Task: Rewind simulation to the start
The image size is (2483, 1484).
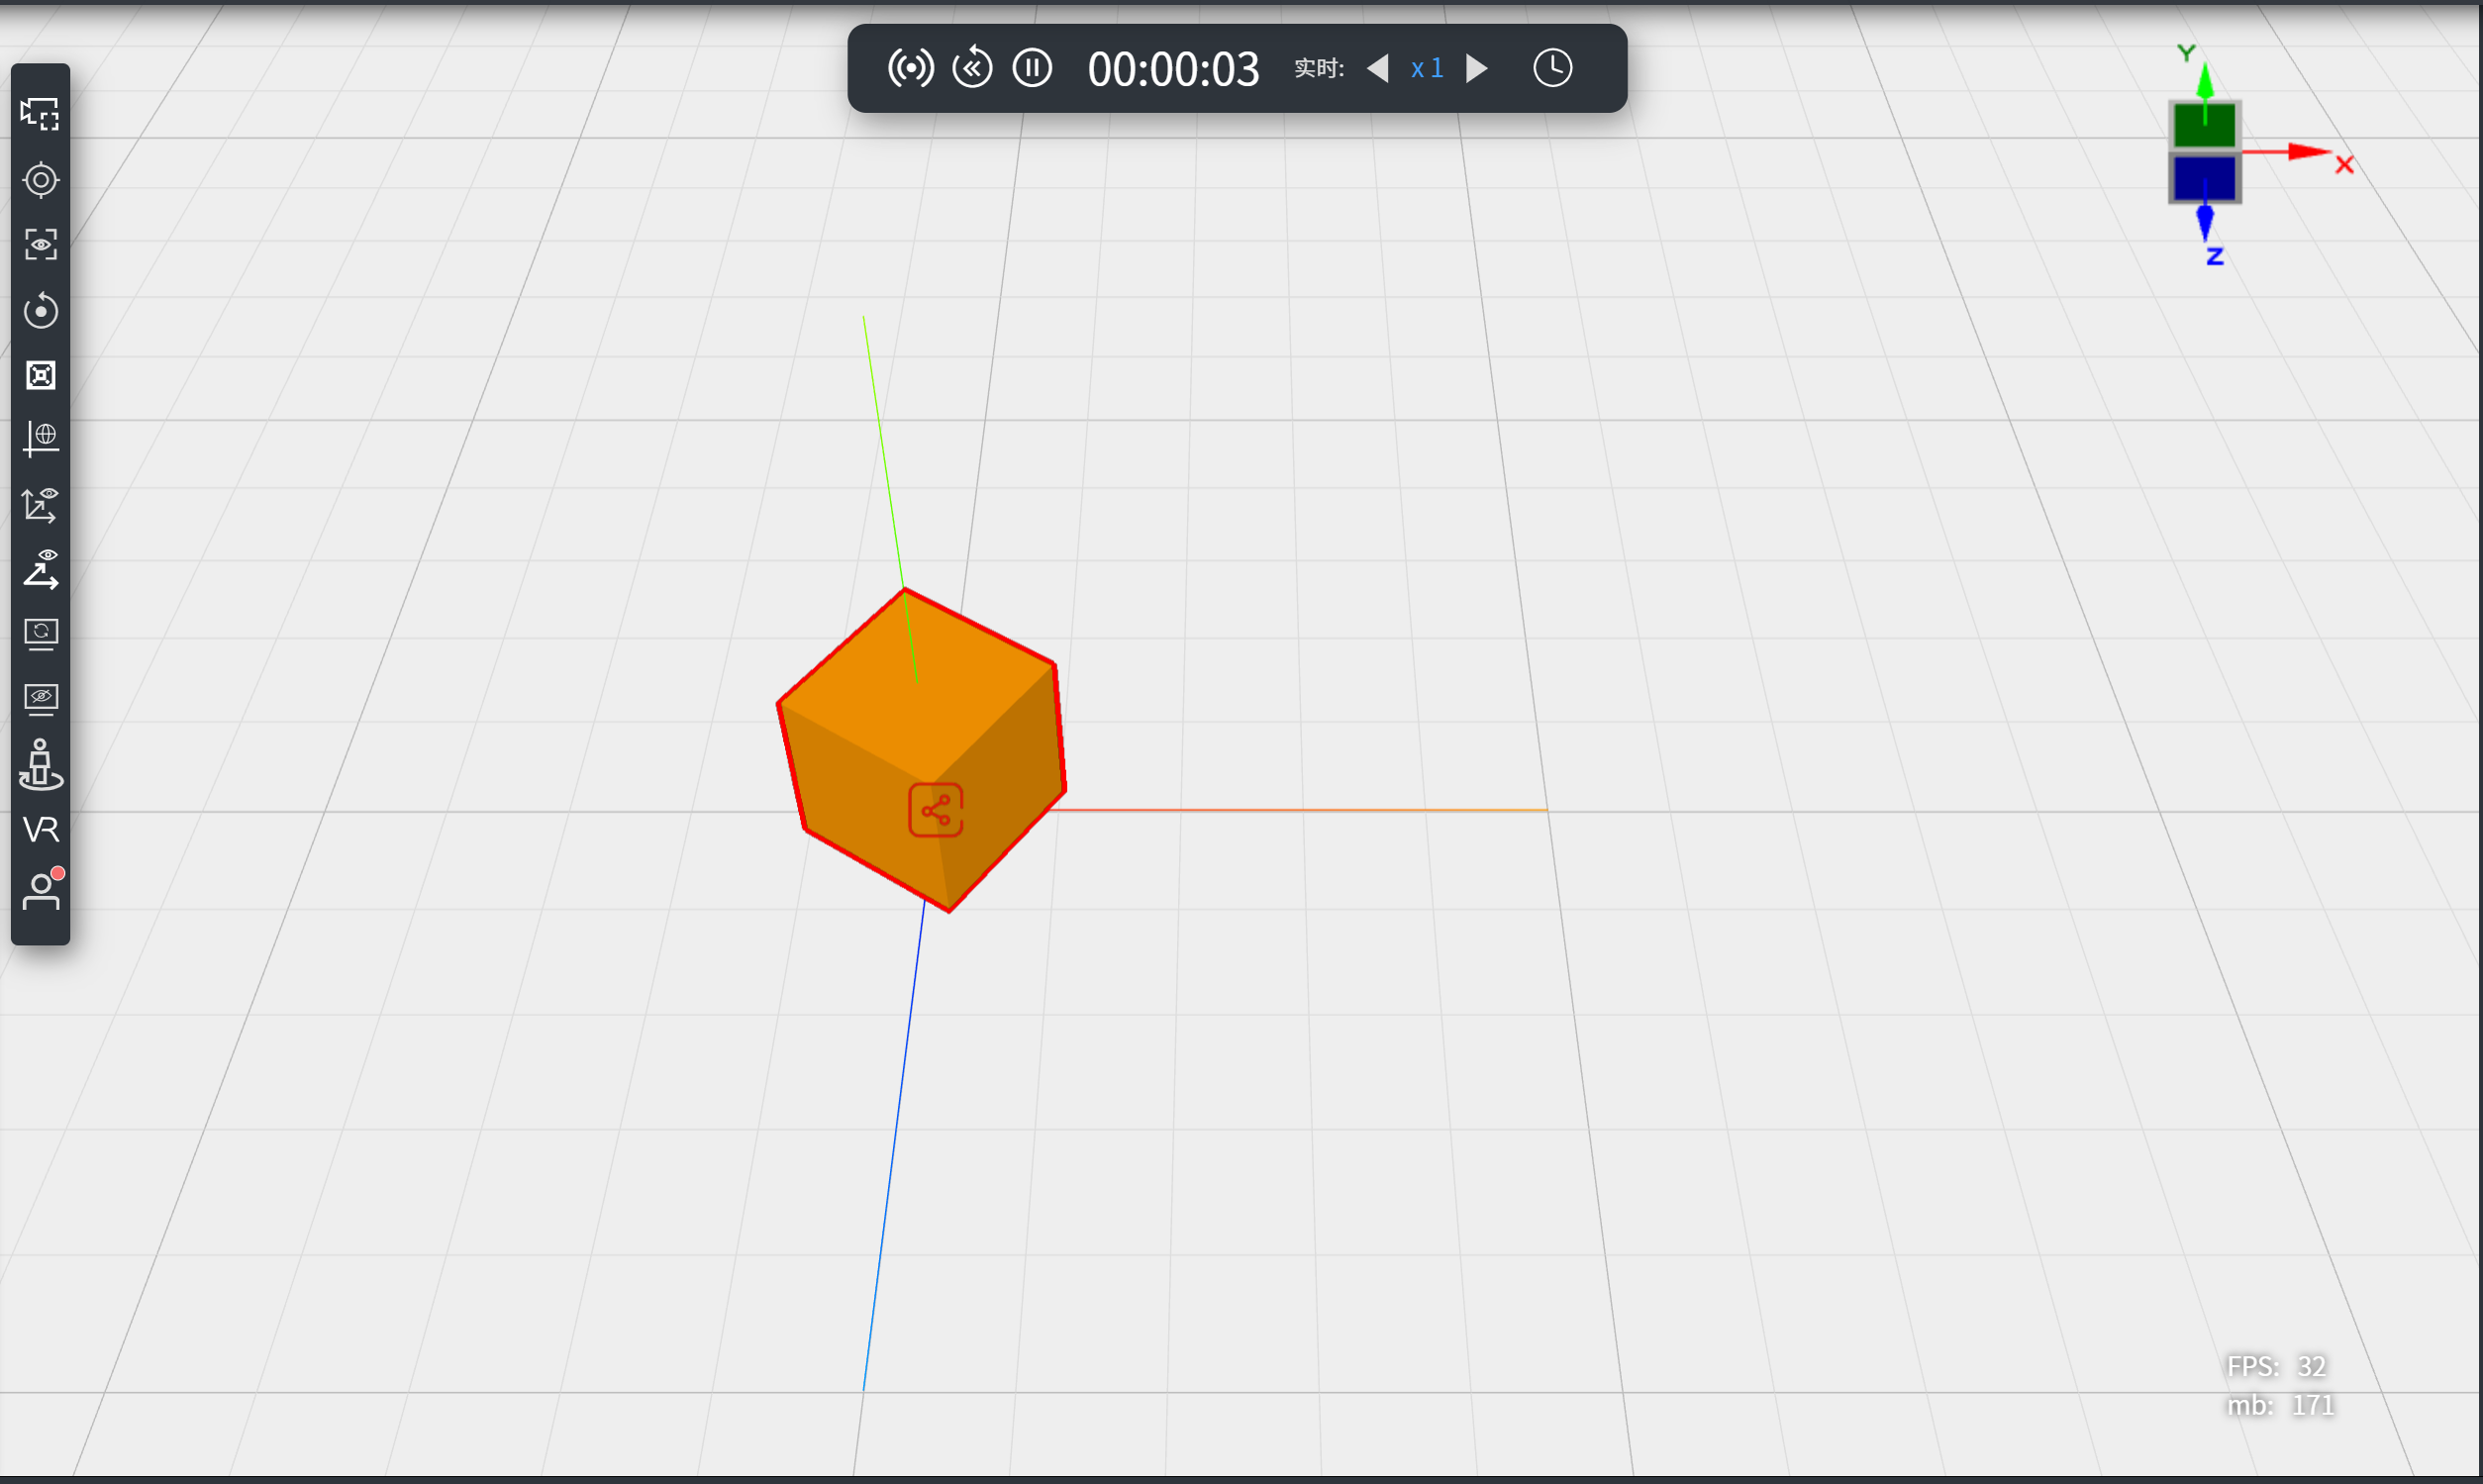Action: [x=972, y=68]
